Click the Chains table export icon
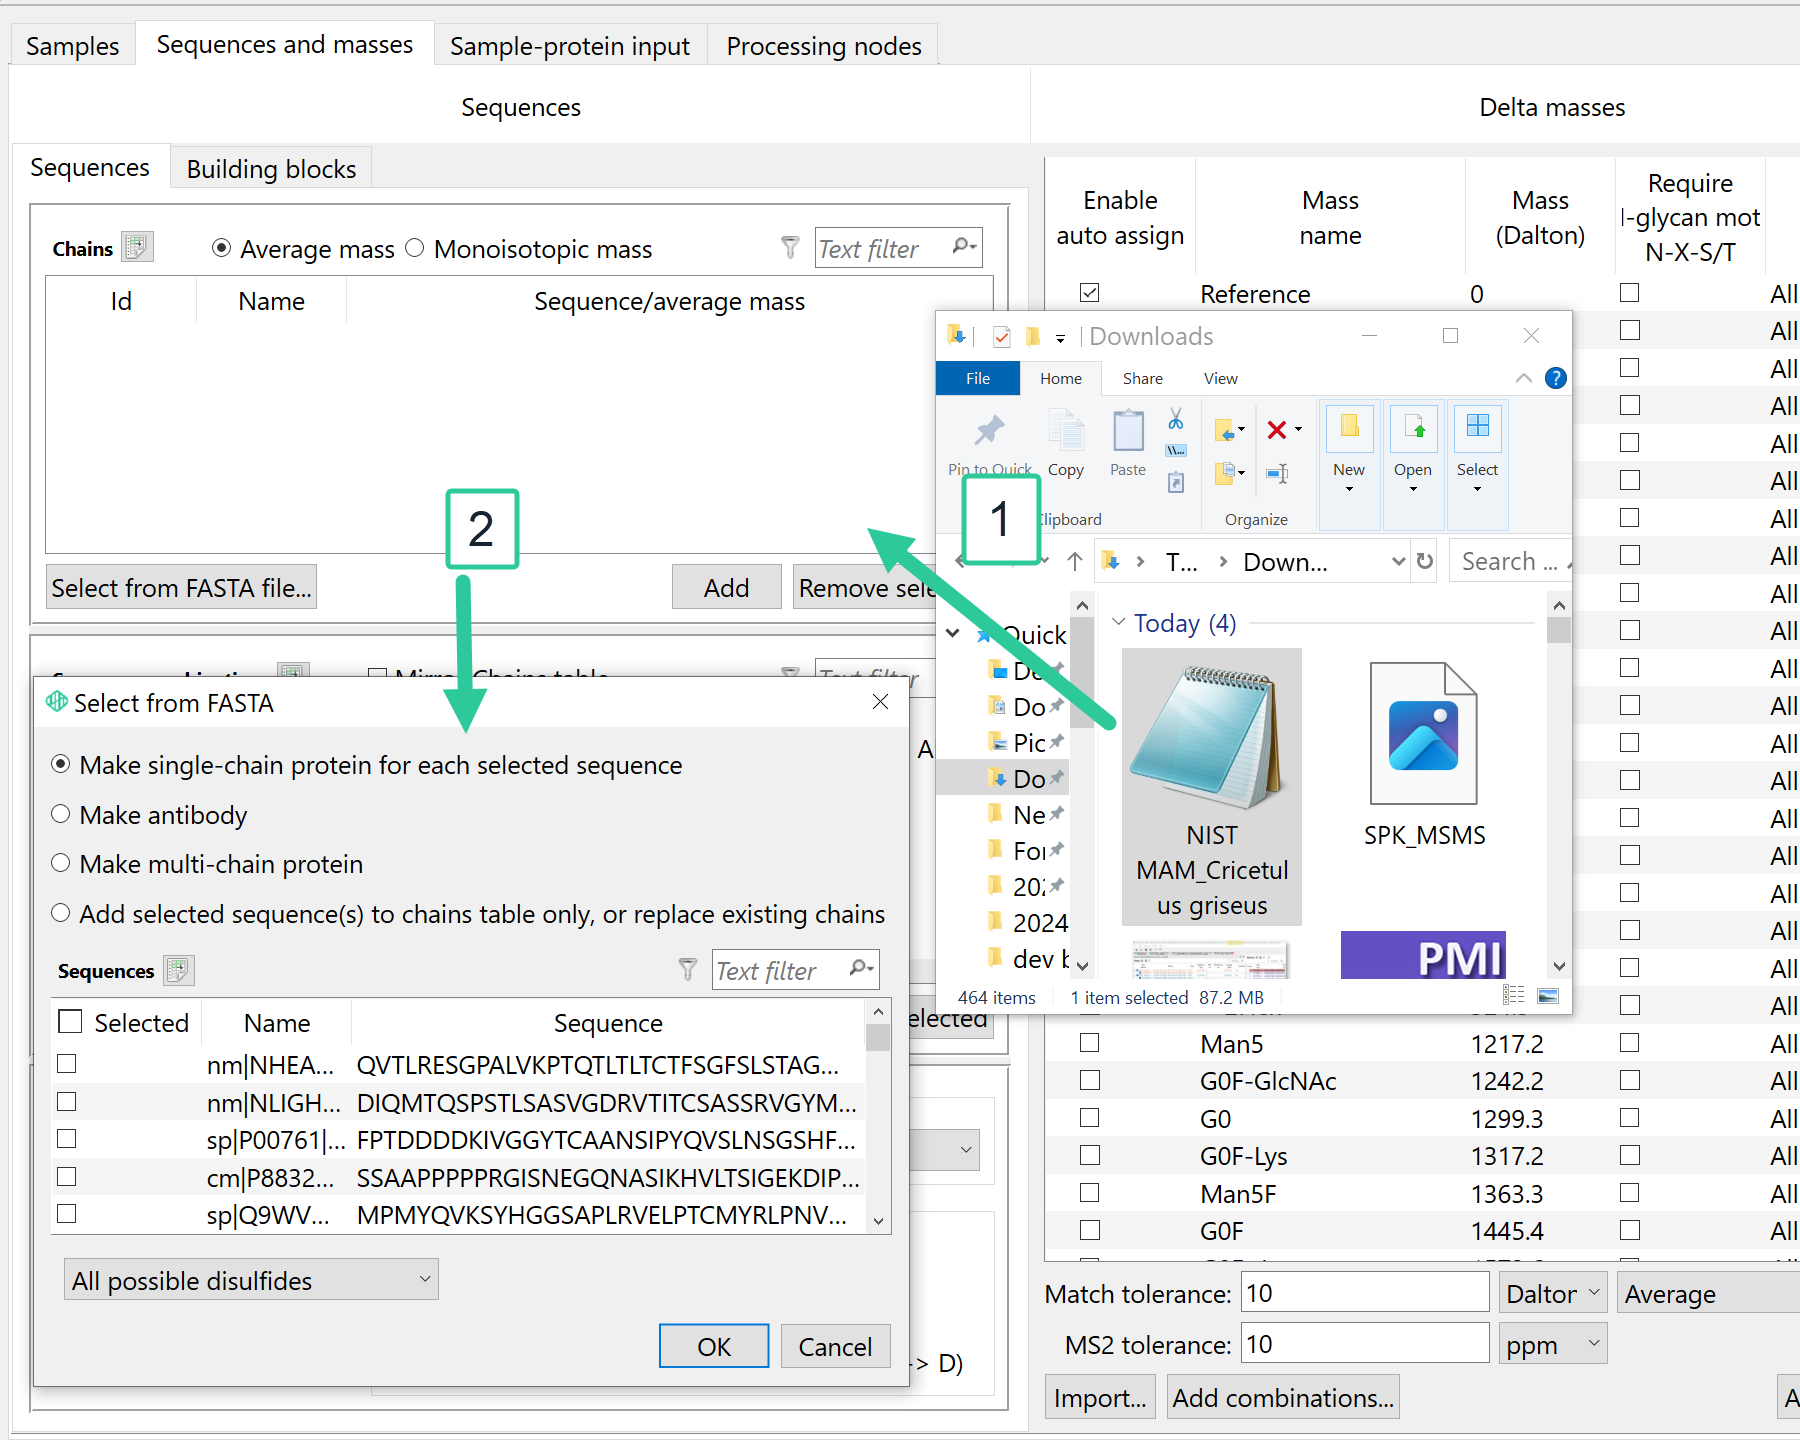 (137, 247)
